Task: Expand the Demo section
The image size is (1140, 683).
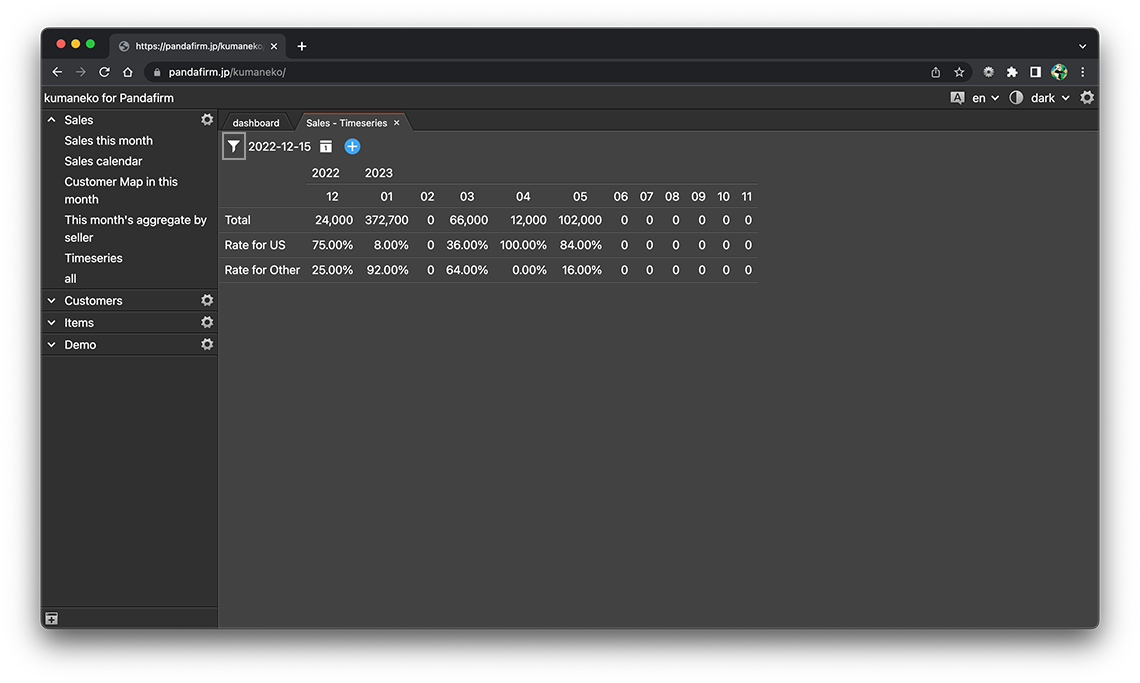Action: click(52, 344)
